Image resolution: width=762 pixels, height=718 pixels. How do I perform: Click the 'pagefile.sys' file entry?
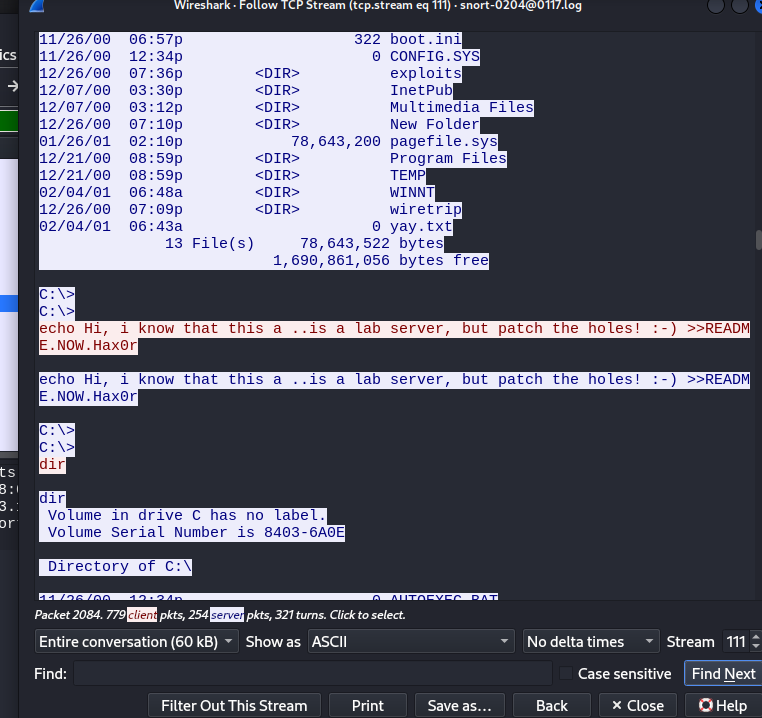[x=444, y=141]
